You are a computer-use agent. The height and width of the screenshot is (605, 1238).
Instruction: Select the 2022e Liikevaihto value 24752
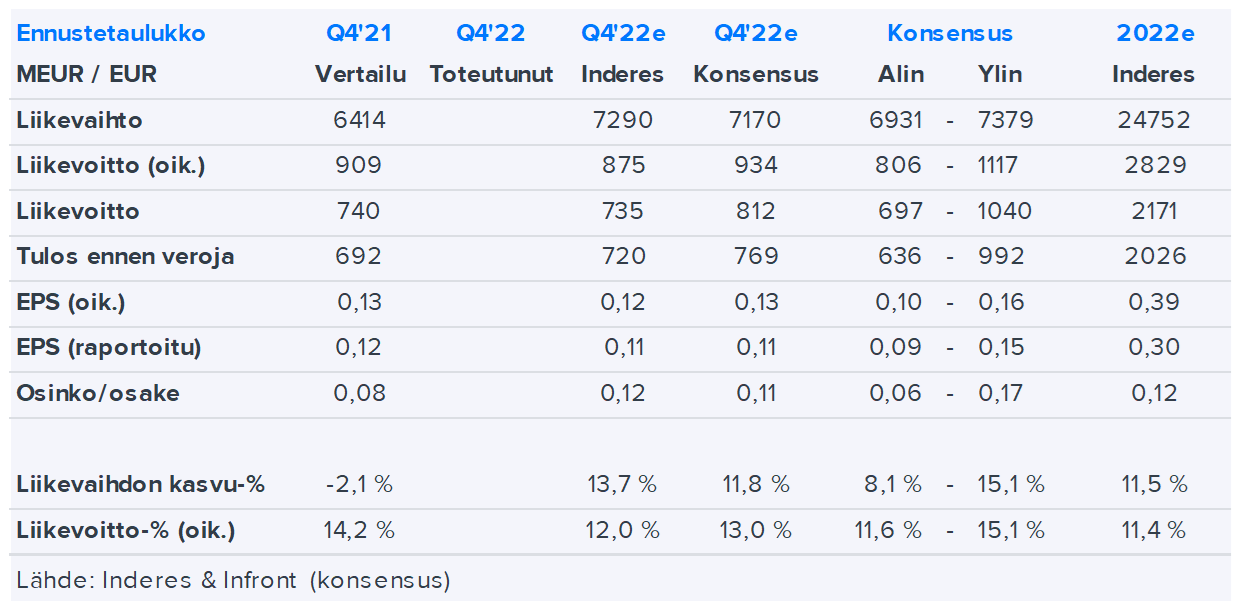(1155, 121)
